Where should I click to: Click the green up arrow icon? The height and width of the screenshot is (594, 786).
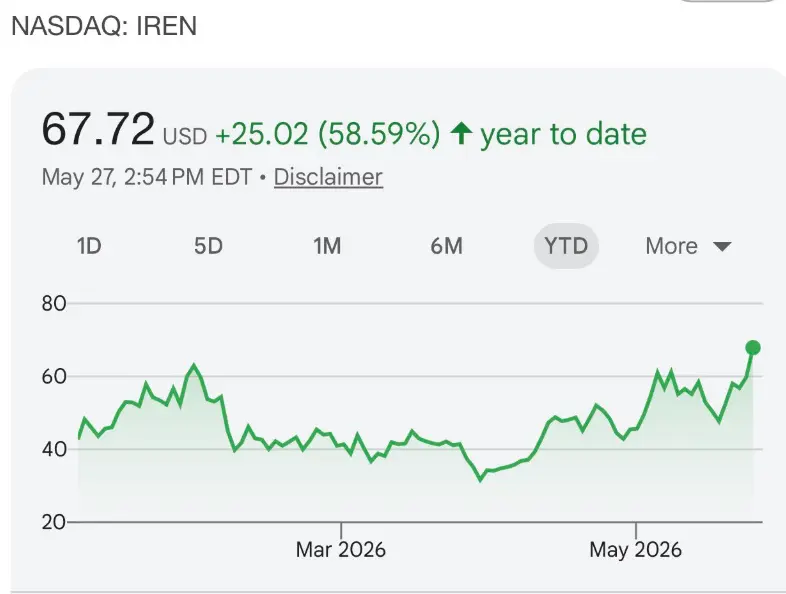point(461,134)
